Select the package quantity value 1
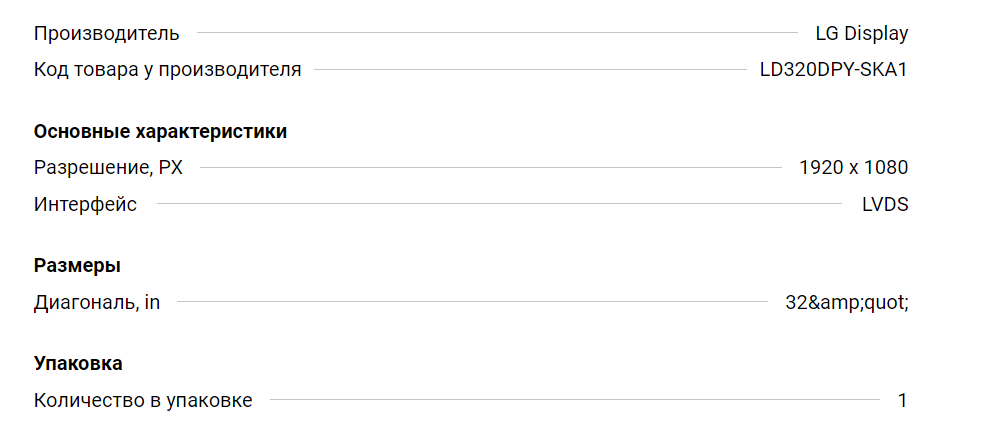Screen dimensions: 997x434 pos(902,401)
